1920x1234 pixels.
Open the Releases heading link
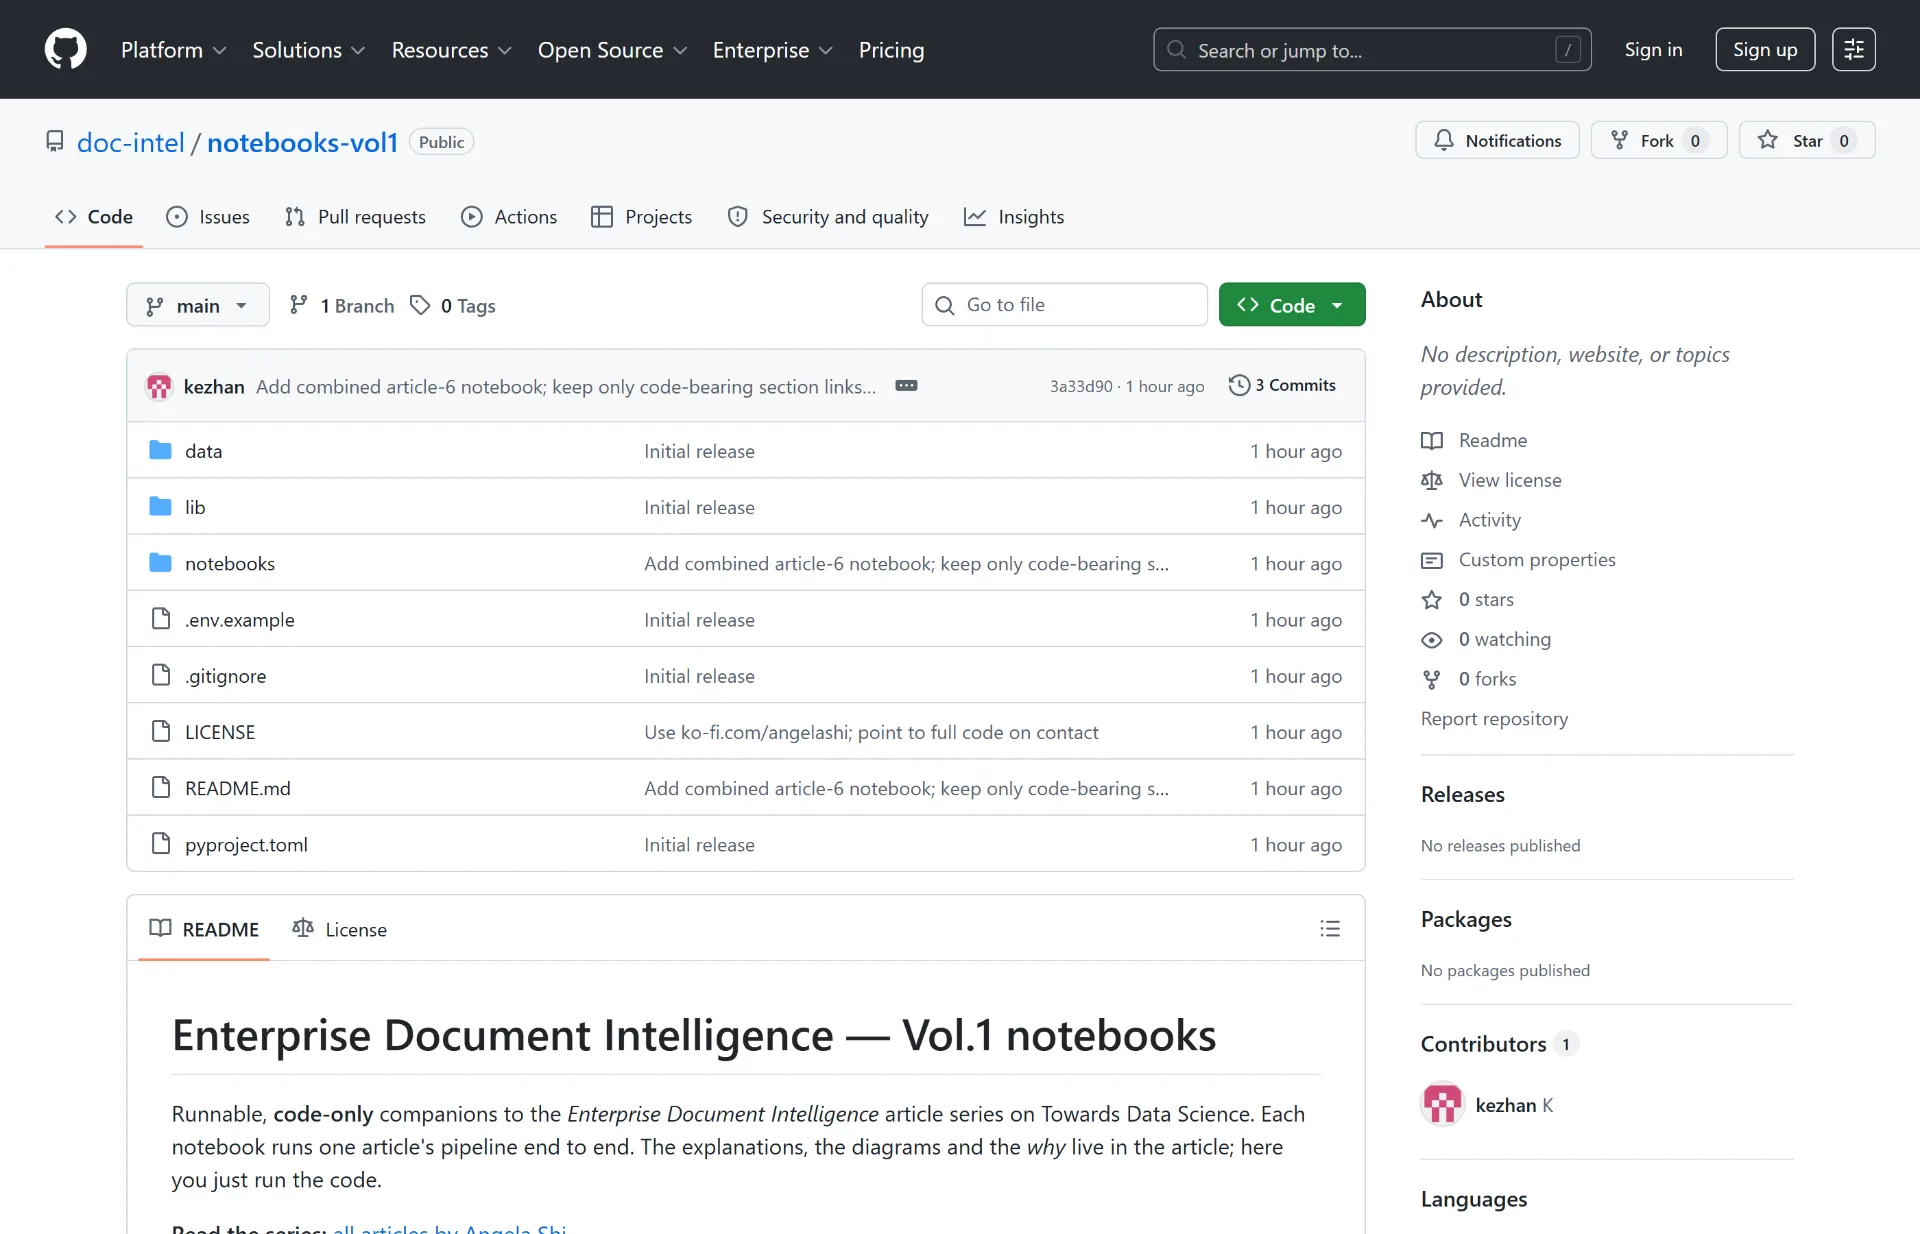(x=1462, y=794)
